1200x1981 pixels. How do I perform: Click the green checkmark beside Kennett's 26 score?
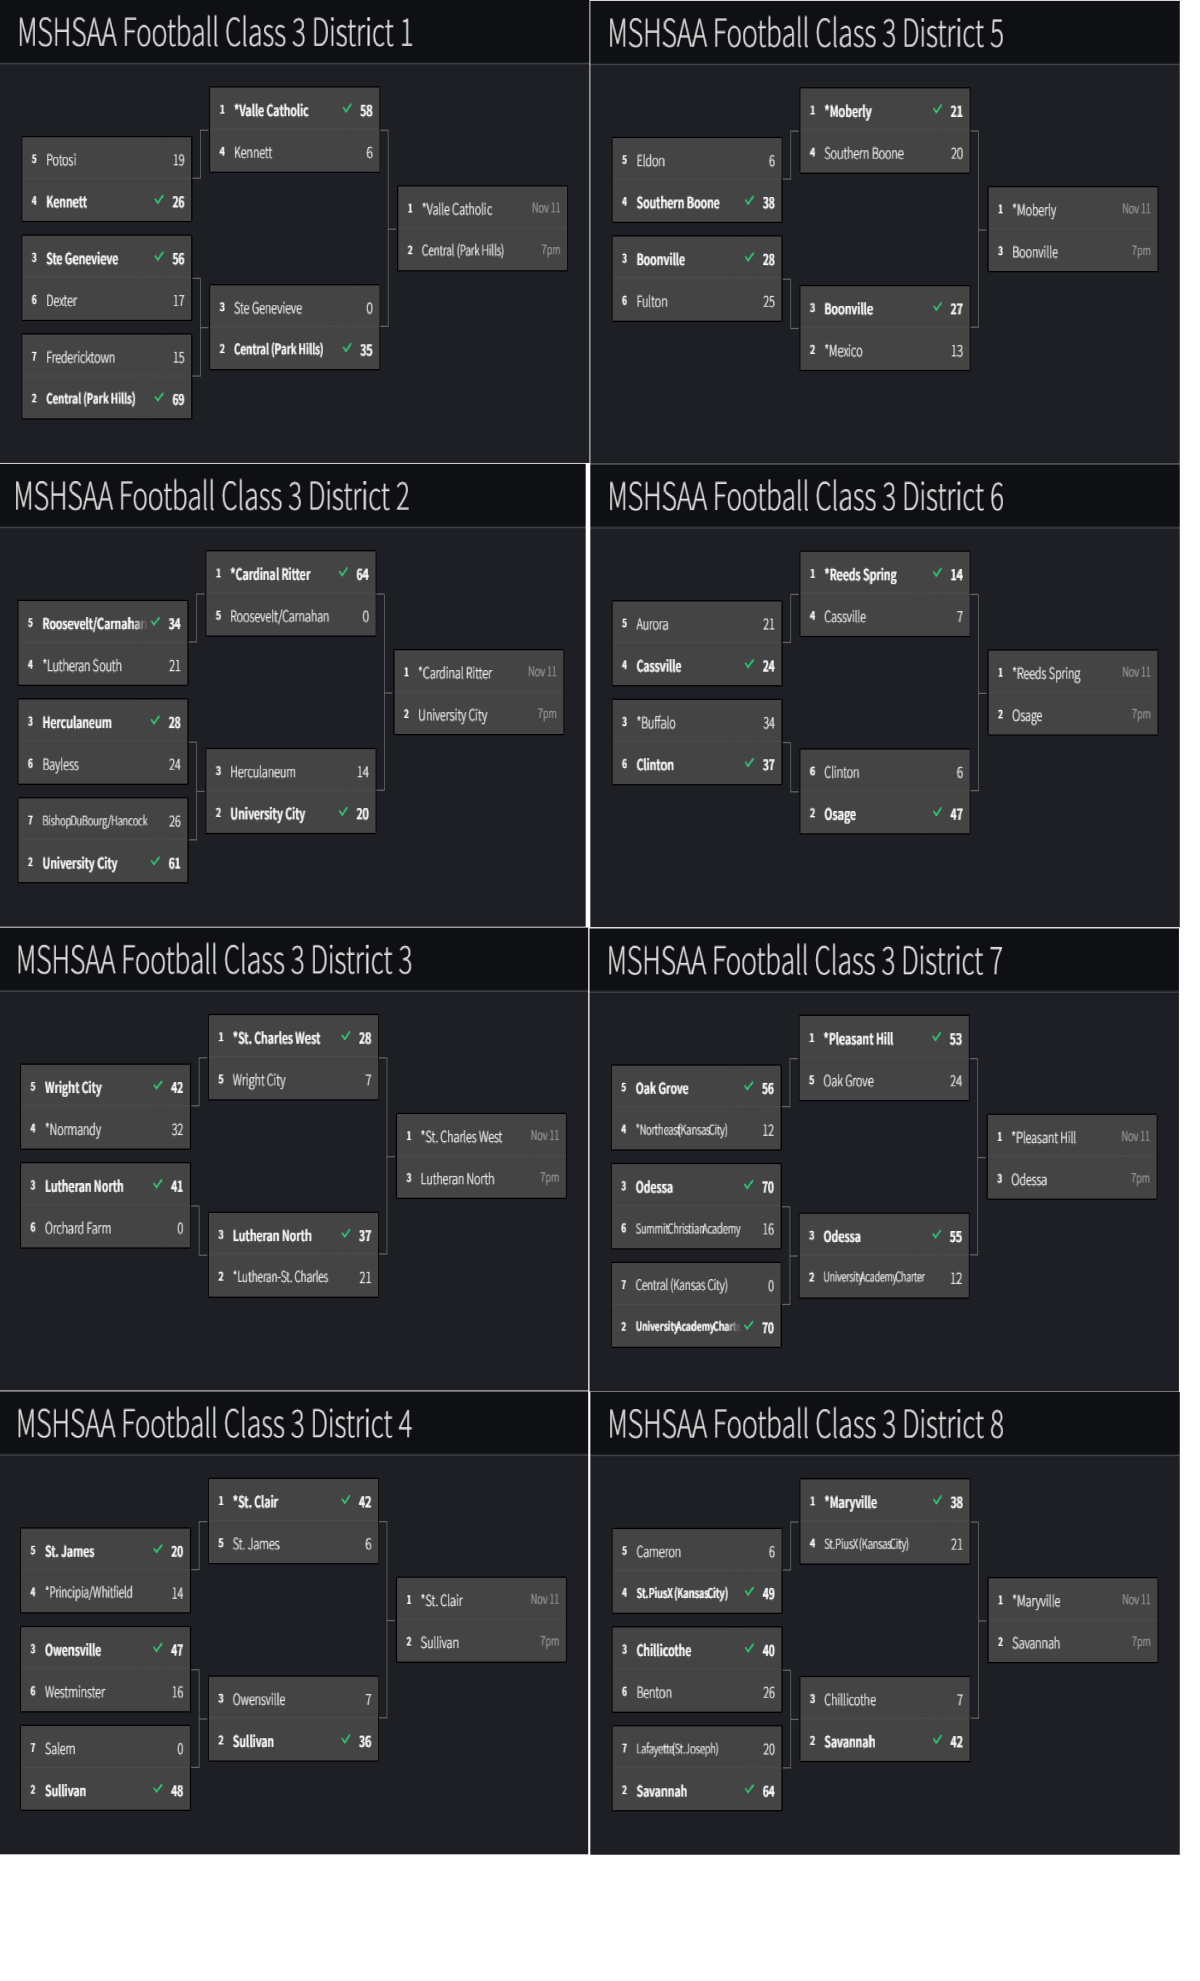pyautogui.click(x=159, y=200)
